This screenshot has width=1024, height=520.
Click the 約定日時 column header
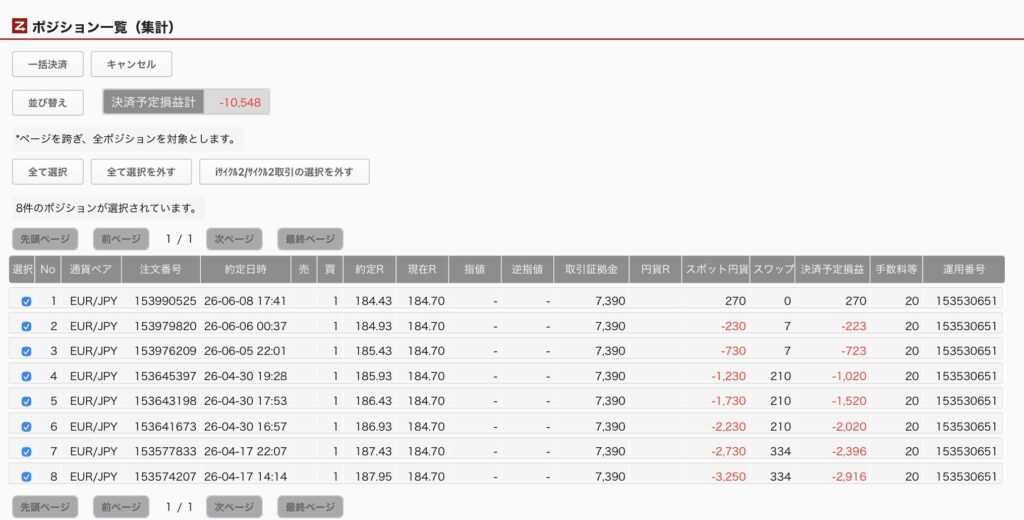[x=246, y=269]
